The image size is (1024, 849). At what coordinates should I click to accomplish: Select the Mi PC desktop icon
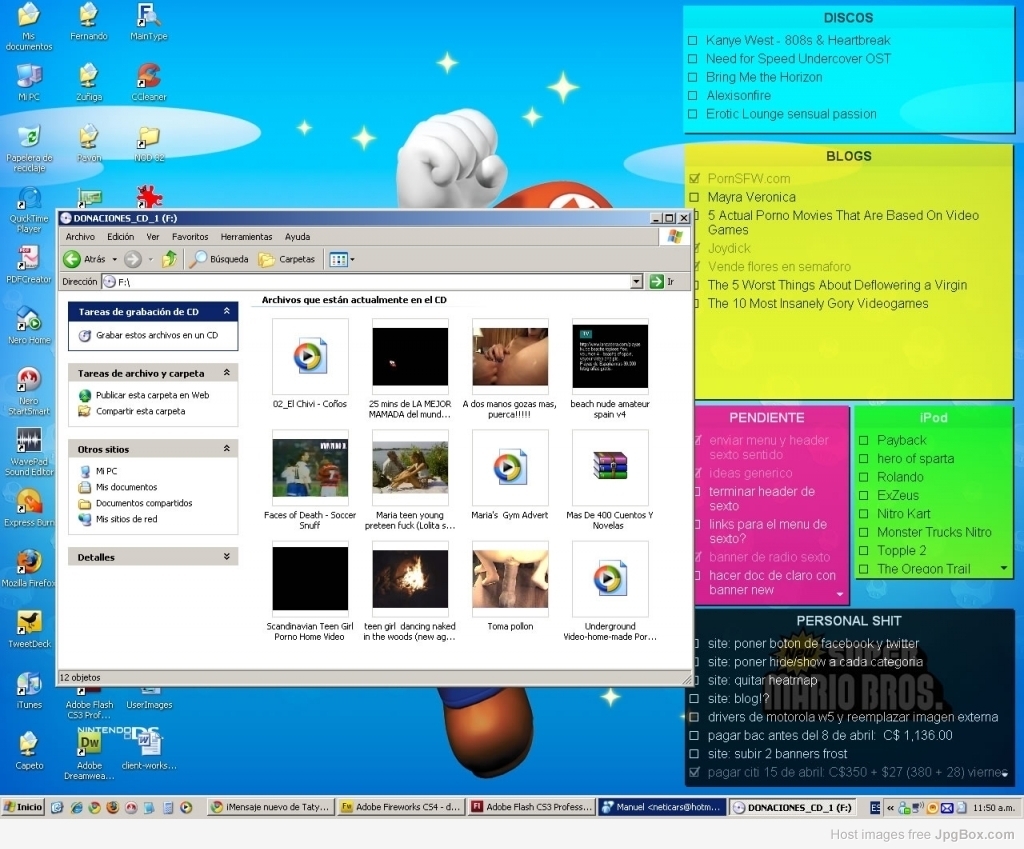pyautogui.click(x=29, y=82)
